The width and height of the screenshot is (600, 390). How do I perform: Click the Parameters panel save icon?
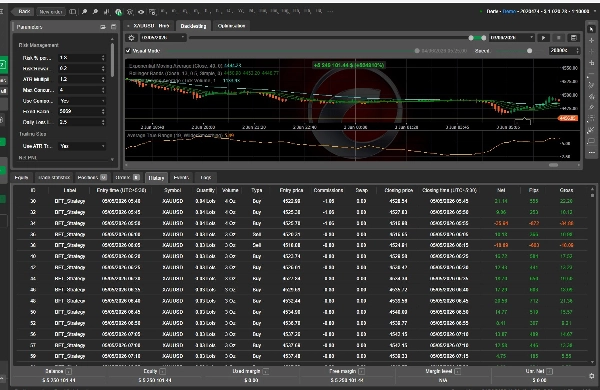pyautogui.click(x=113, y=27)
